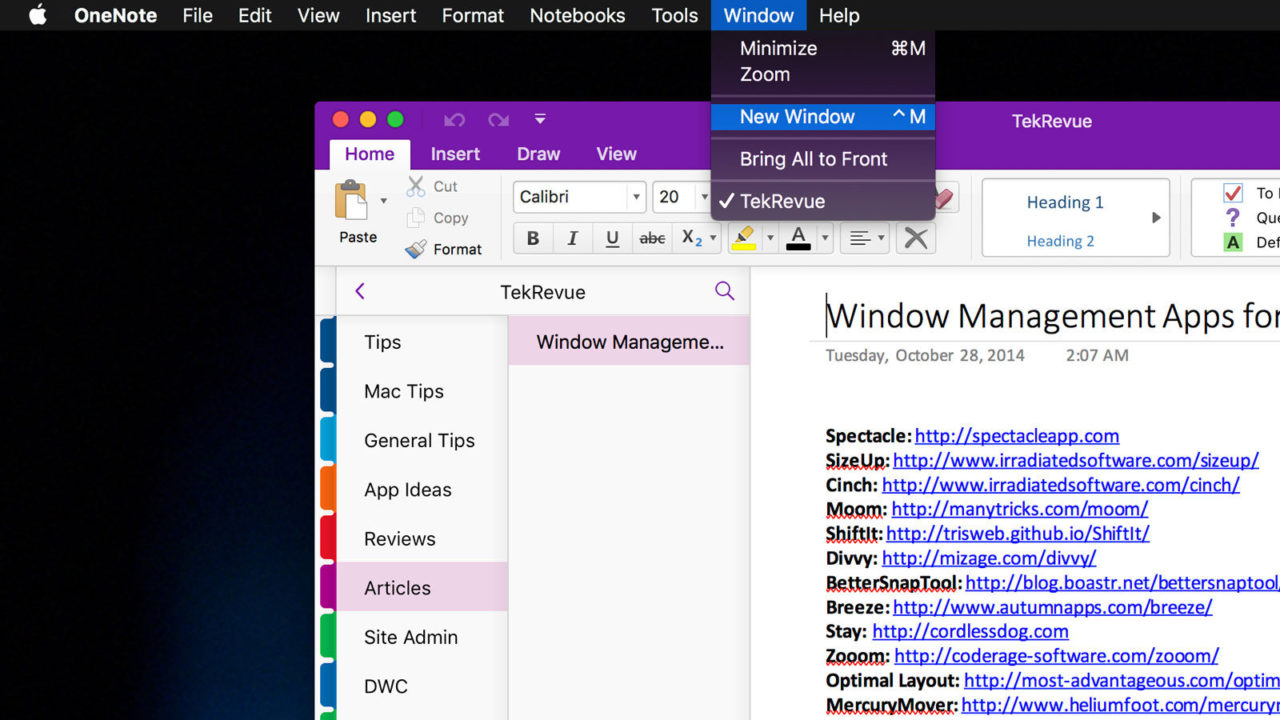Open search with magnifier icon
Viewport: 1280px width, 720px height.
[x=725, y=291]
